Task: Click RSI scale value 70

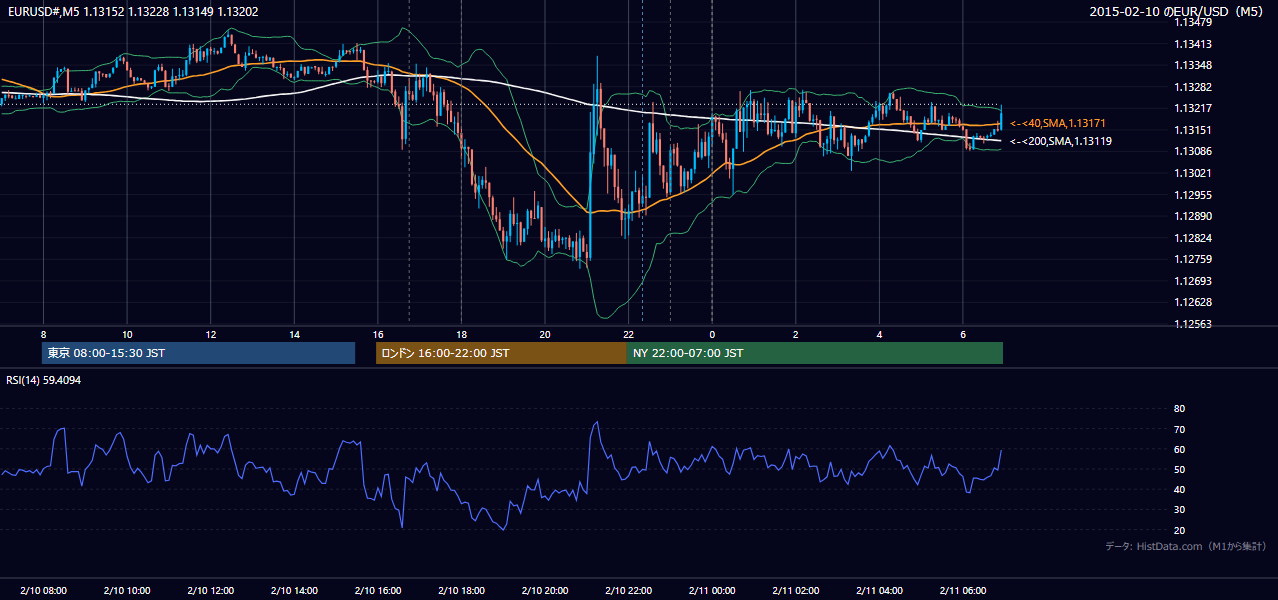Action: pos(1179,429)
